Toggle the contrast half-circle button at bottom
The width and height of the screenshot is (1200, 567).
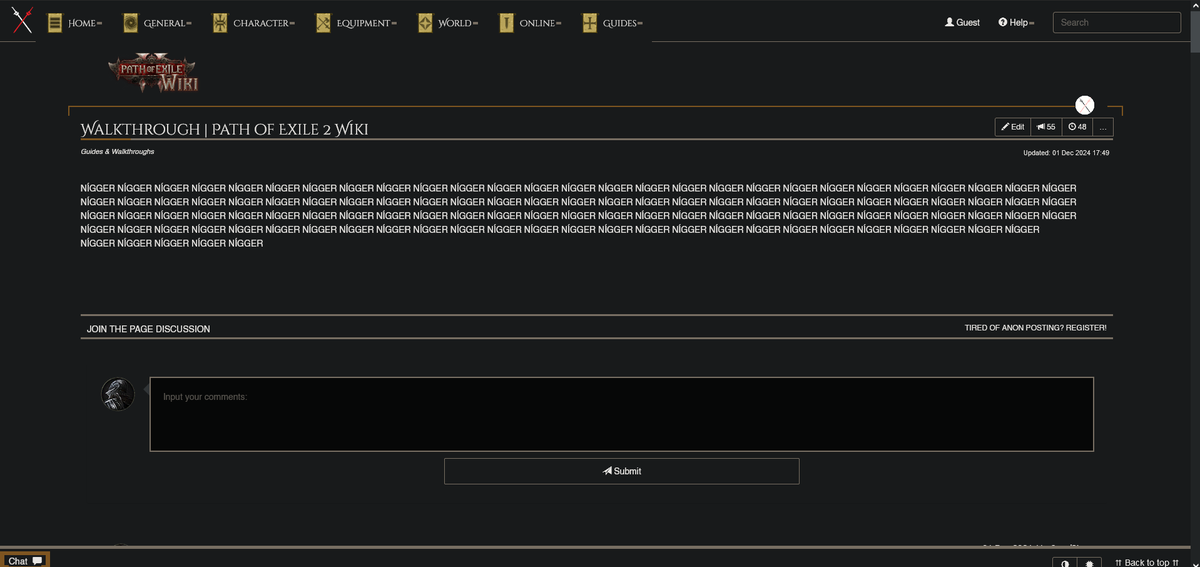(x=1064, y=563)
